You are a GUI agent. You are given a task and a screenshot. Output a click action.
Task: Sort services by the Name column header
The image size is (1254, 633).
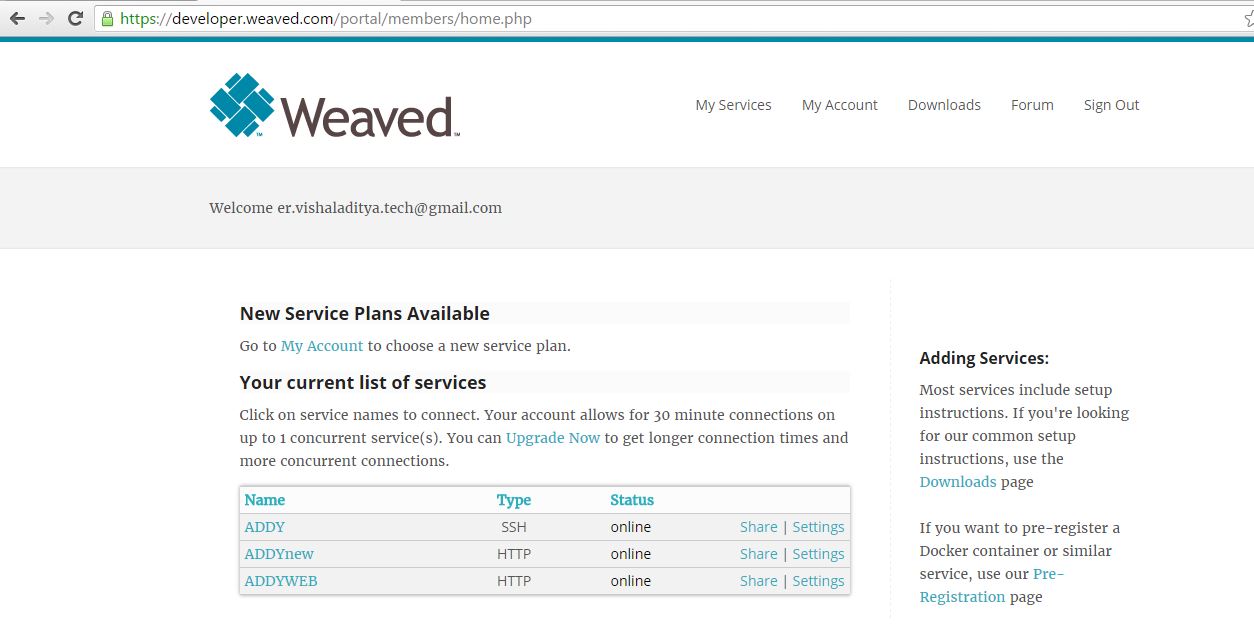(x=264, y=499)
